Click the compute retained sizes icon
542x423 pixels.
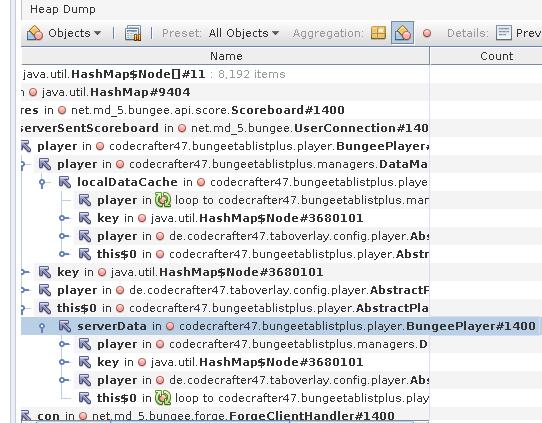pyautogui.click(x=133, y=33)
